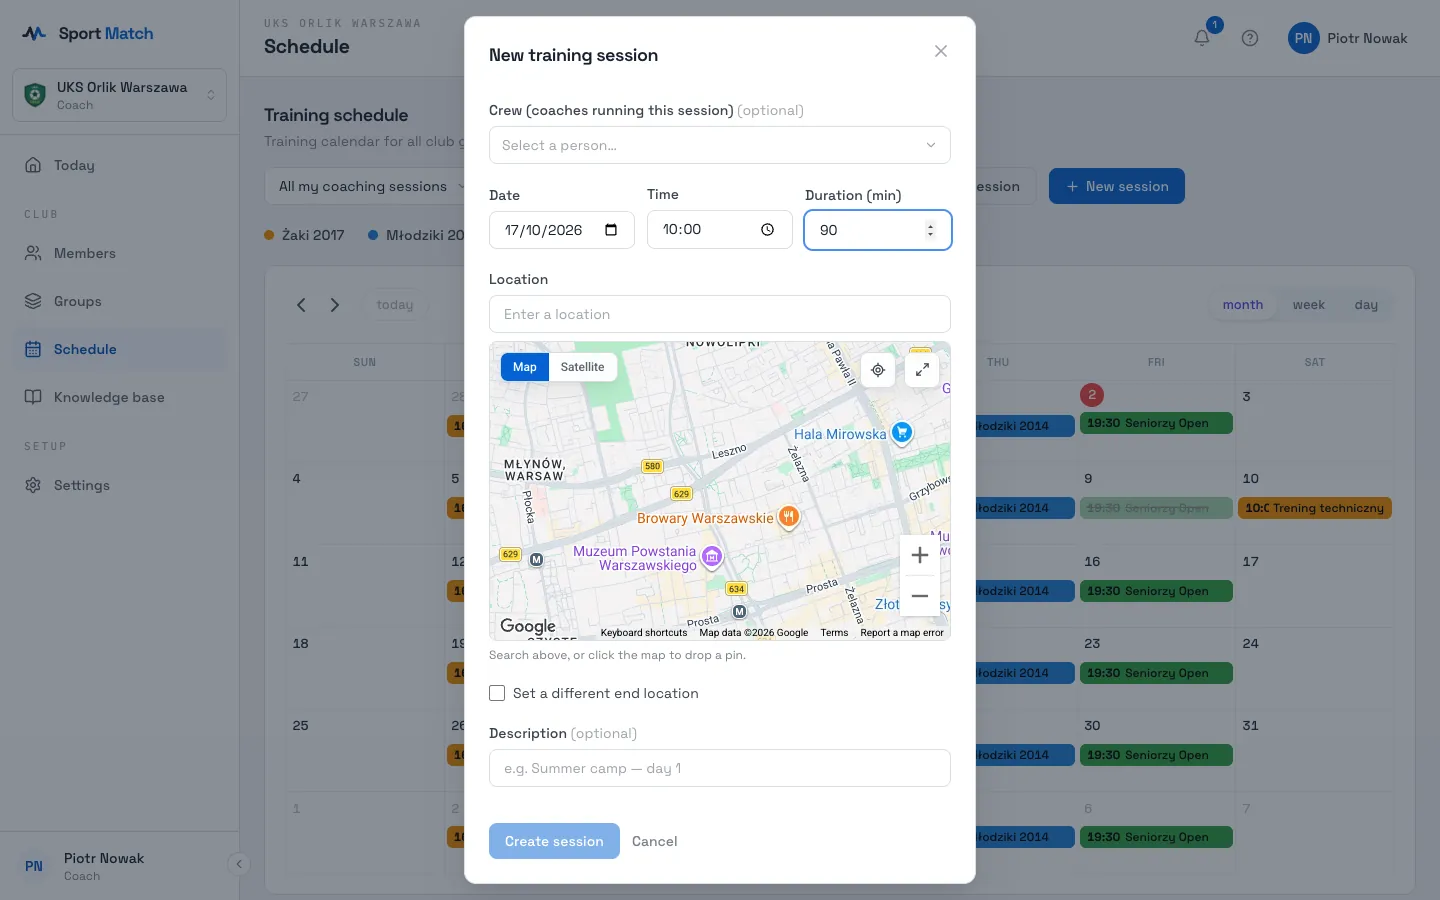1440x900 pixels.
Task: Go to the previous month
Action: point(301,305)
